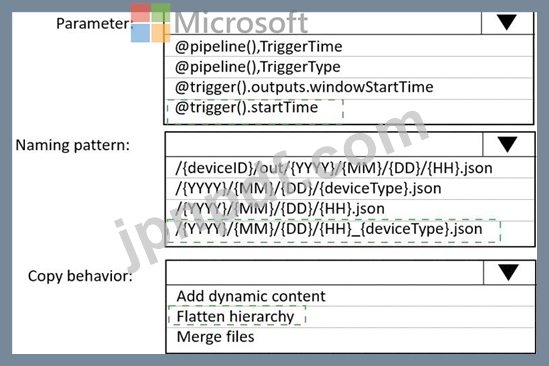Image resolution: width=549 pixels, height=366 pixels.
Task: Choose /{YYYY}/{MM}/{DD}/{deviceType}.json pattern
Action: point(350,189)
